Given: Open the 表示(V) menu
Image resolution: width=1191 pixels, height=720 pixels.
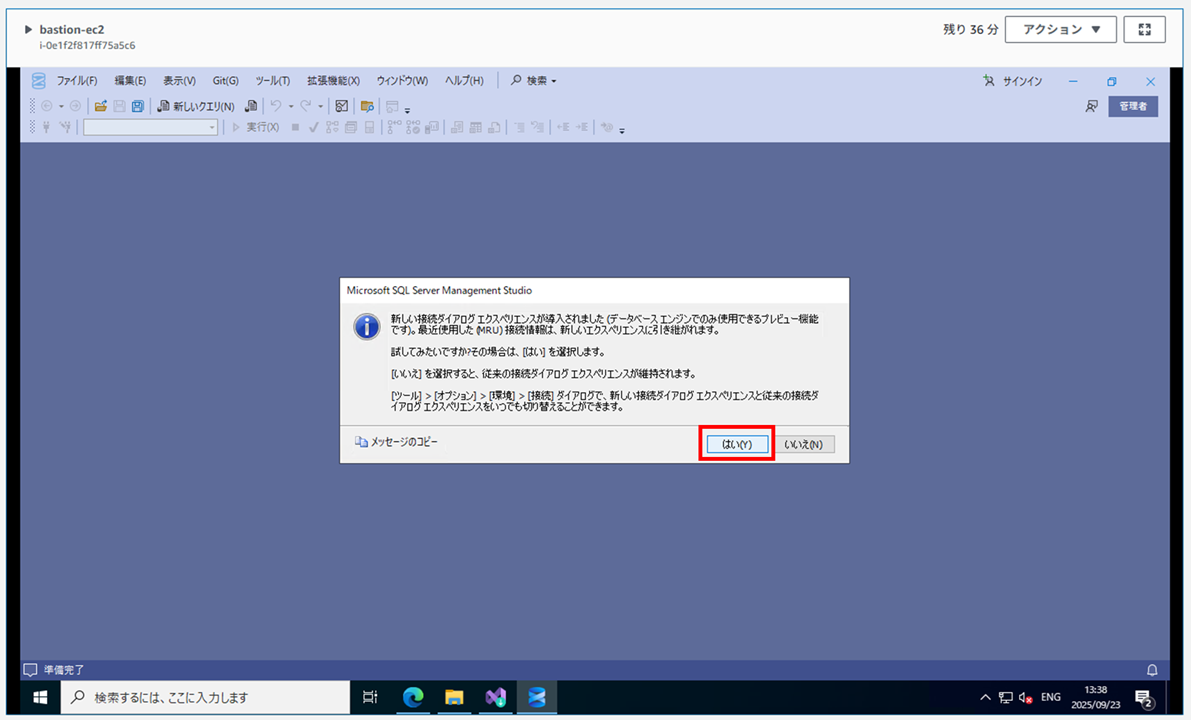Looking at the screenshot, I should (x=179, y=81).
